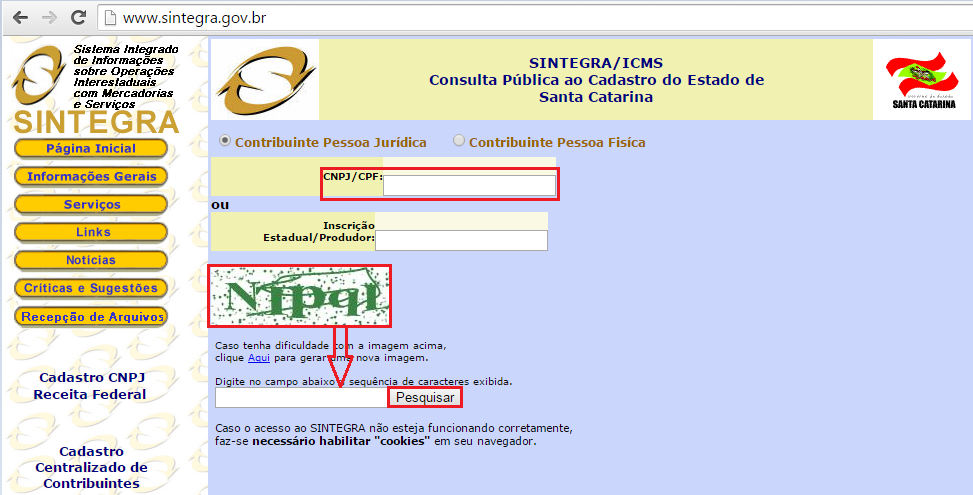Open the Links menu button

91,232
